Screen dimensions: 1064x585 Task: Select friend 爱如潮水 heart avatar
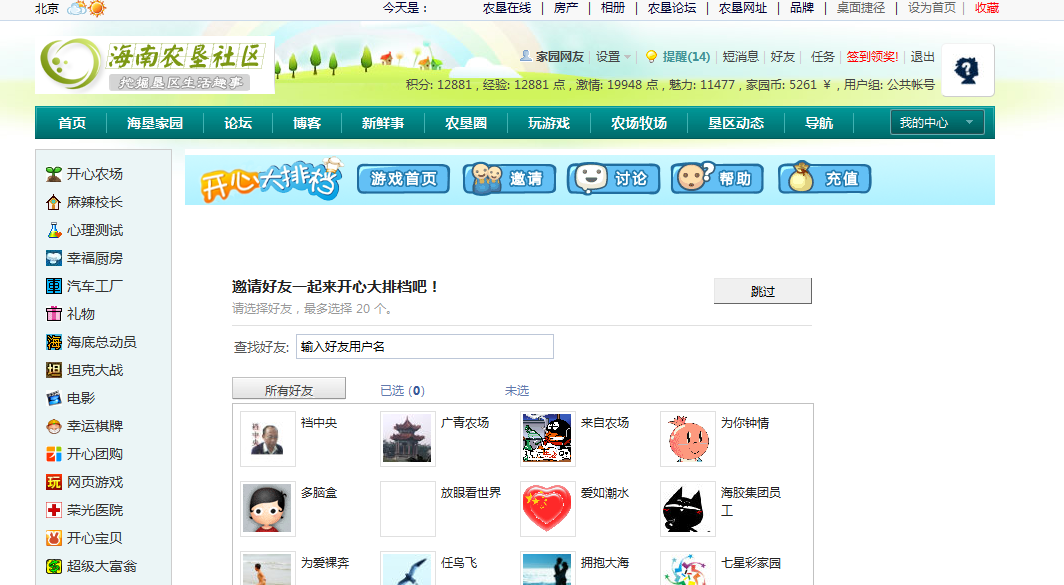[548, 509]
